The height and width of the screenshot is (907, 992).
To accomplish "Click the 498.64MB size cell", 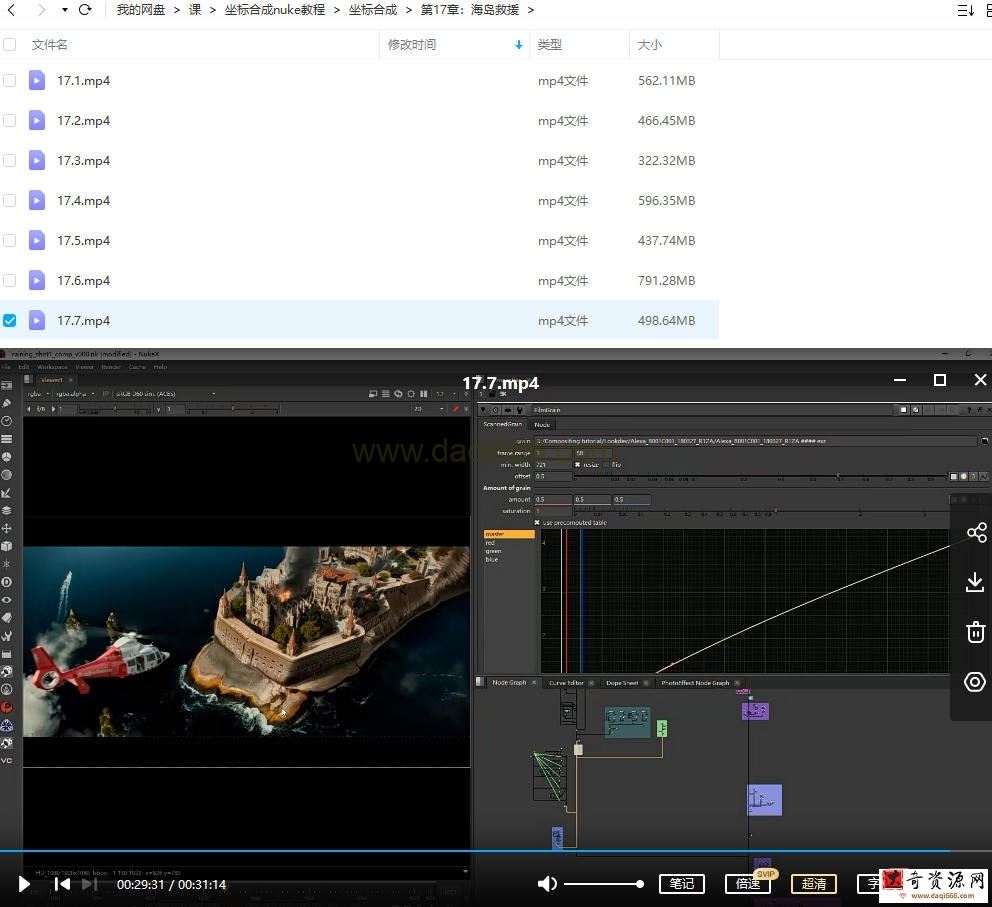I will [x=666, y=321].
